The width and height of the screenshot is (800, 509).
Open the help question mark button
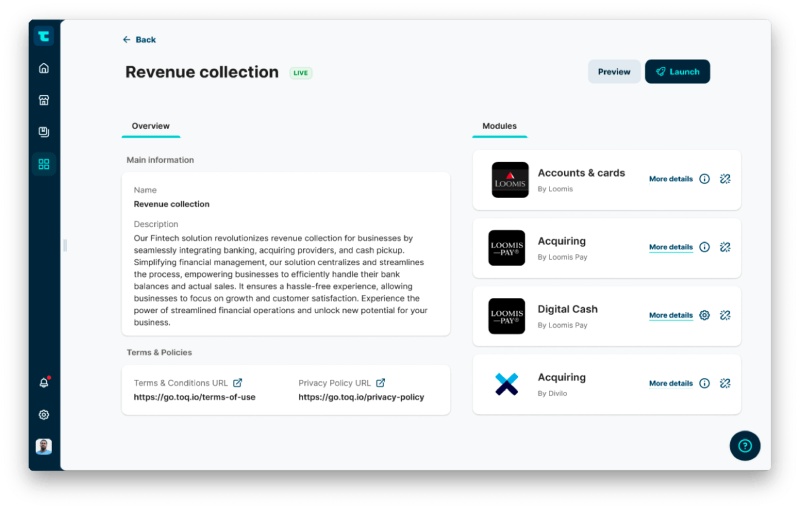pos(745,445)
